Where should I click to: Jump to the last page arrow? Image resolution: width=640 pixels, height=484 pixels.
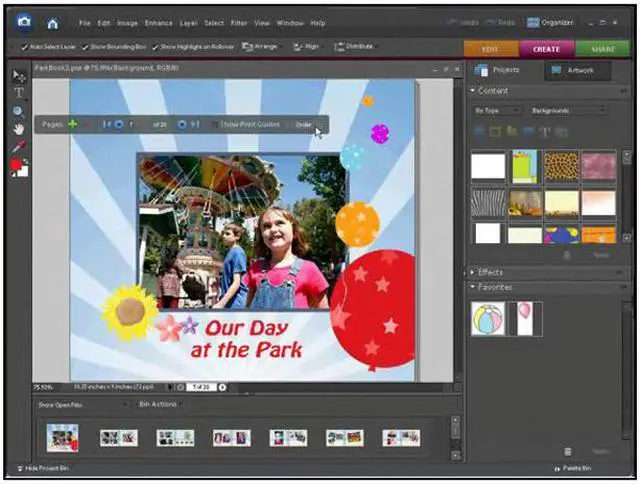[x=195, y=124]
